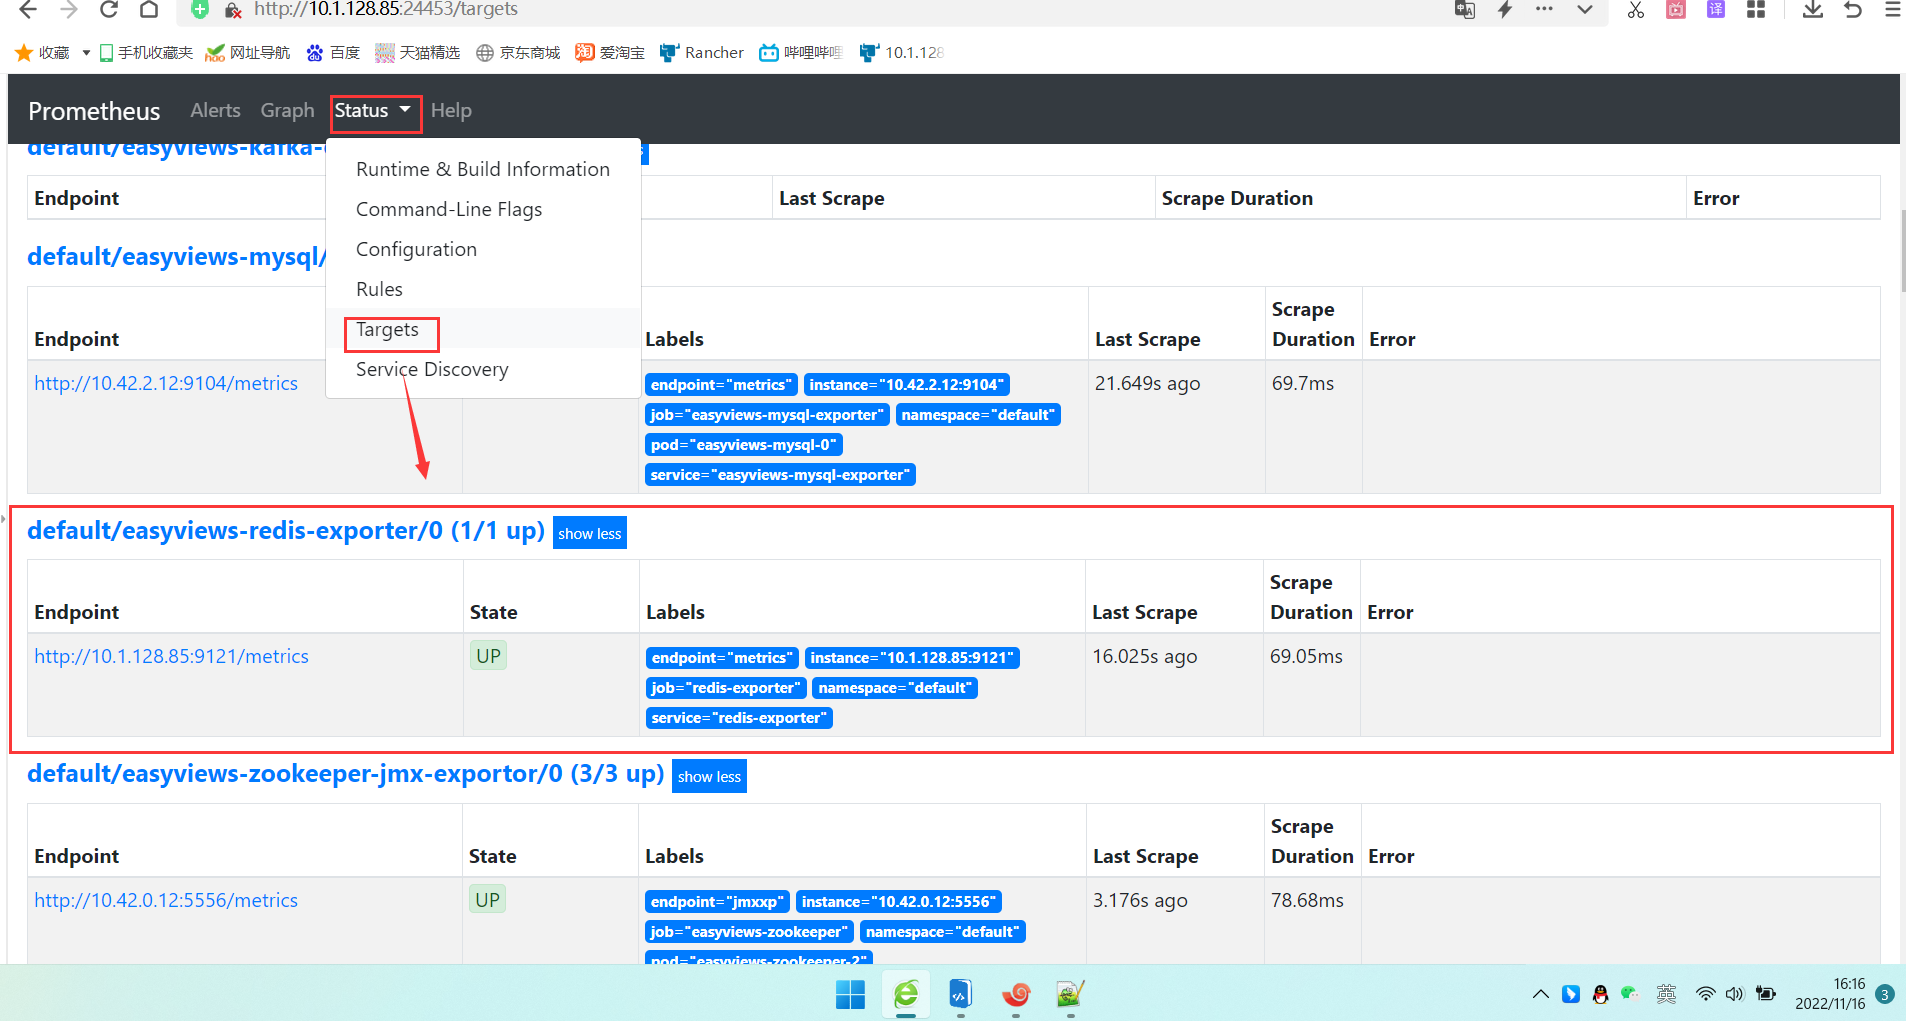Show hidden tray icons chevron
1906x1021 pixels.
[x=1541, y=994]
